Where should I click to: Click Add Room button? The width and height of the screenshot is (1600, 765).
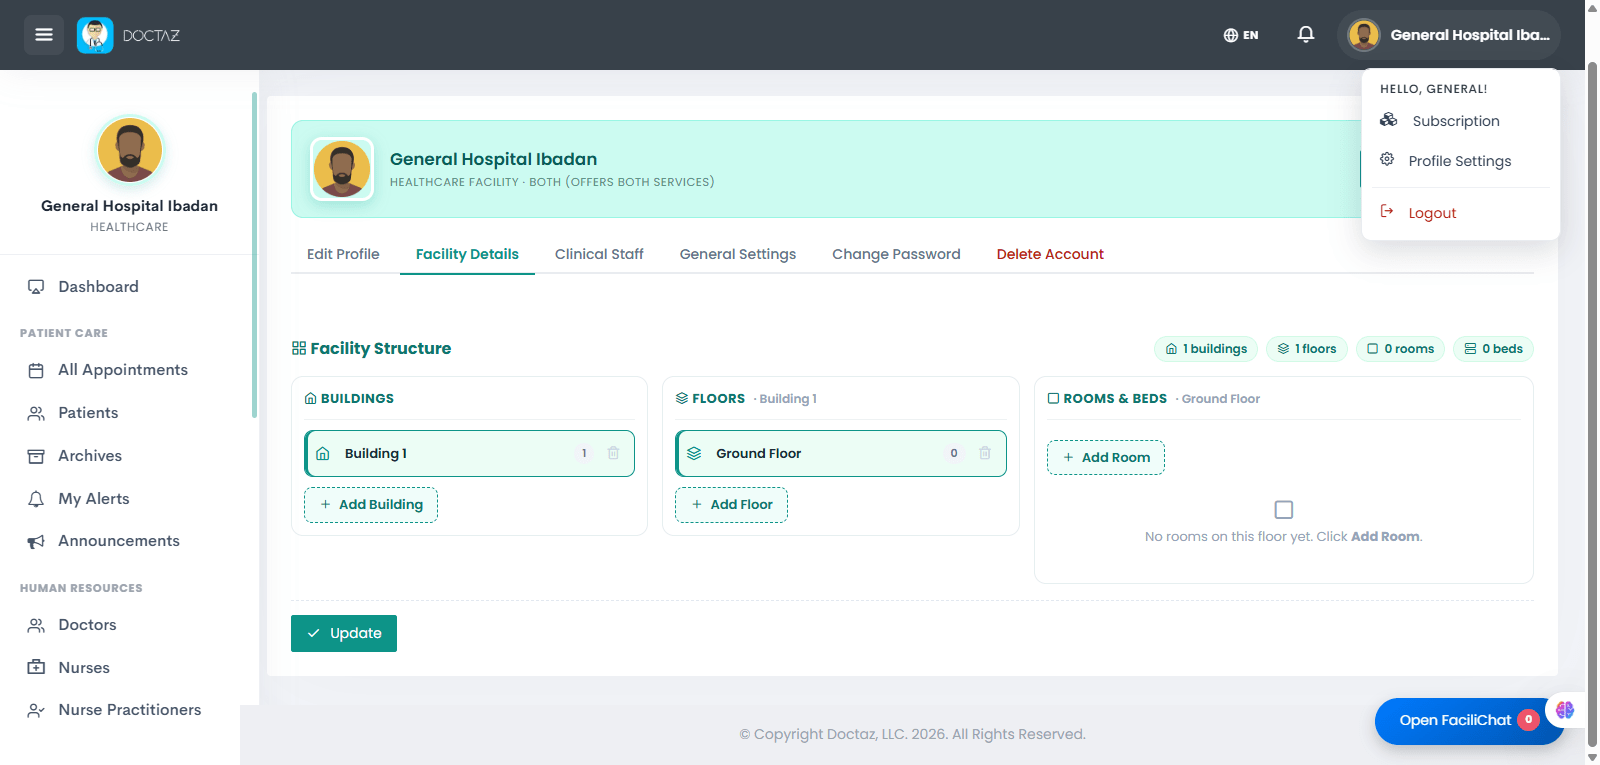coord(1106,457)
